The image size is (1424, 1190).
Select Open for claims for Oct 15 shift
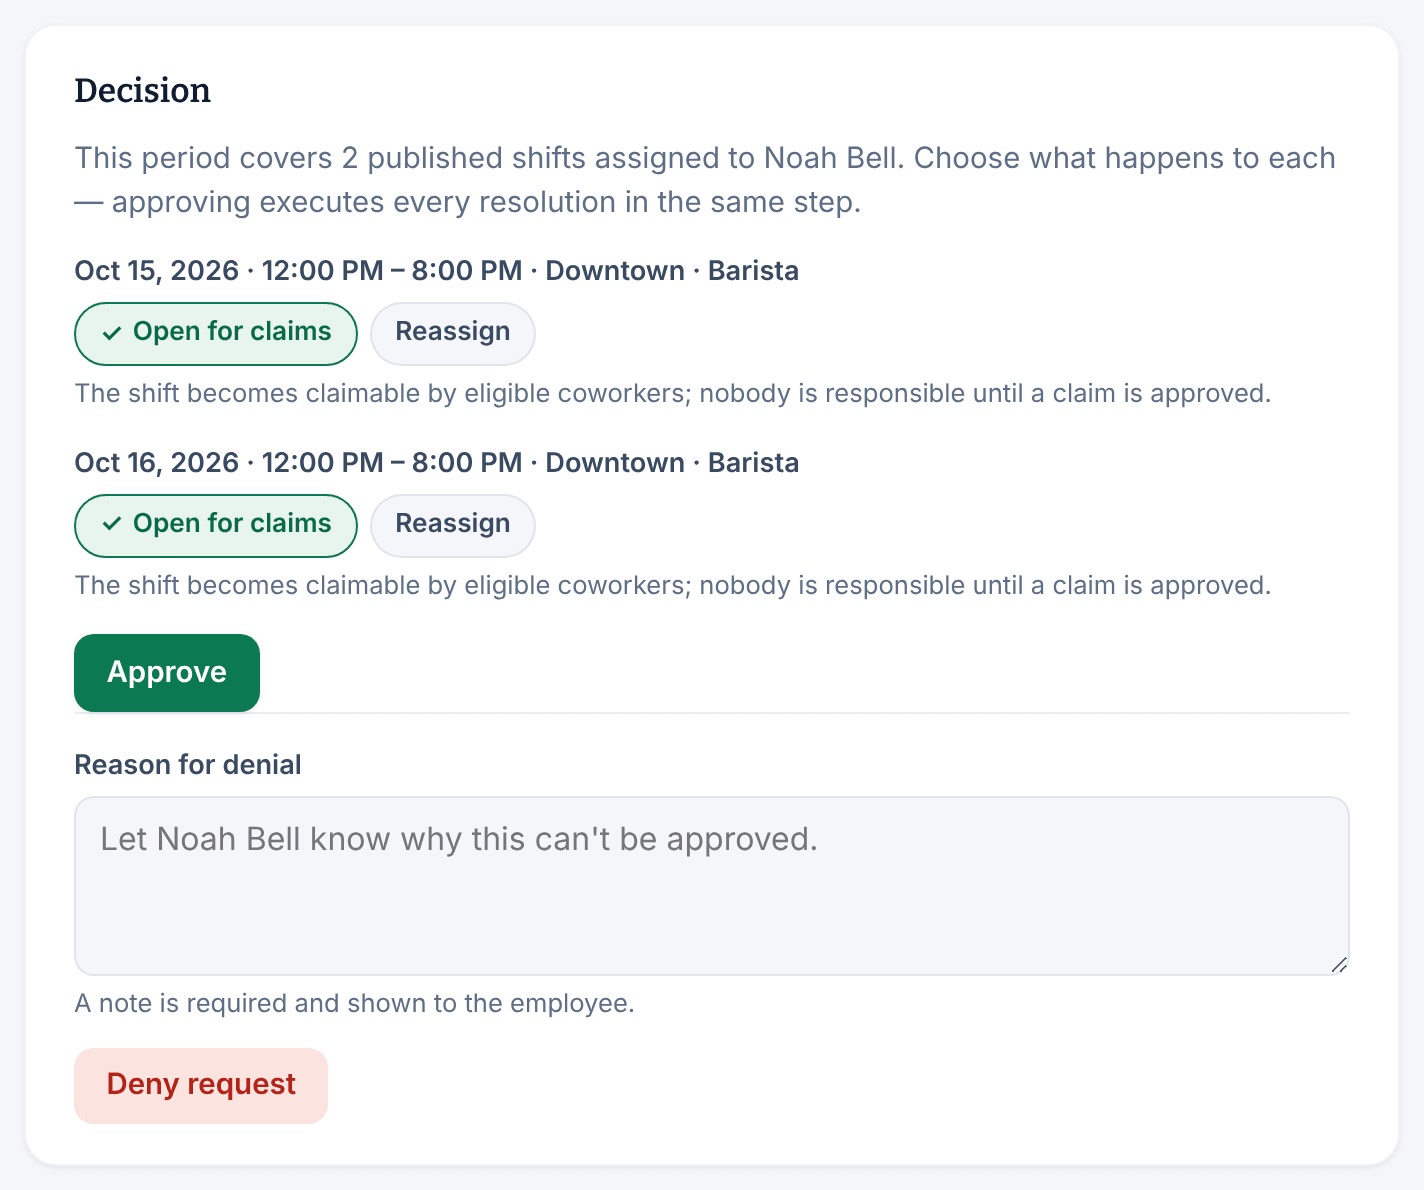(216, 334)
